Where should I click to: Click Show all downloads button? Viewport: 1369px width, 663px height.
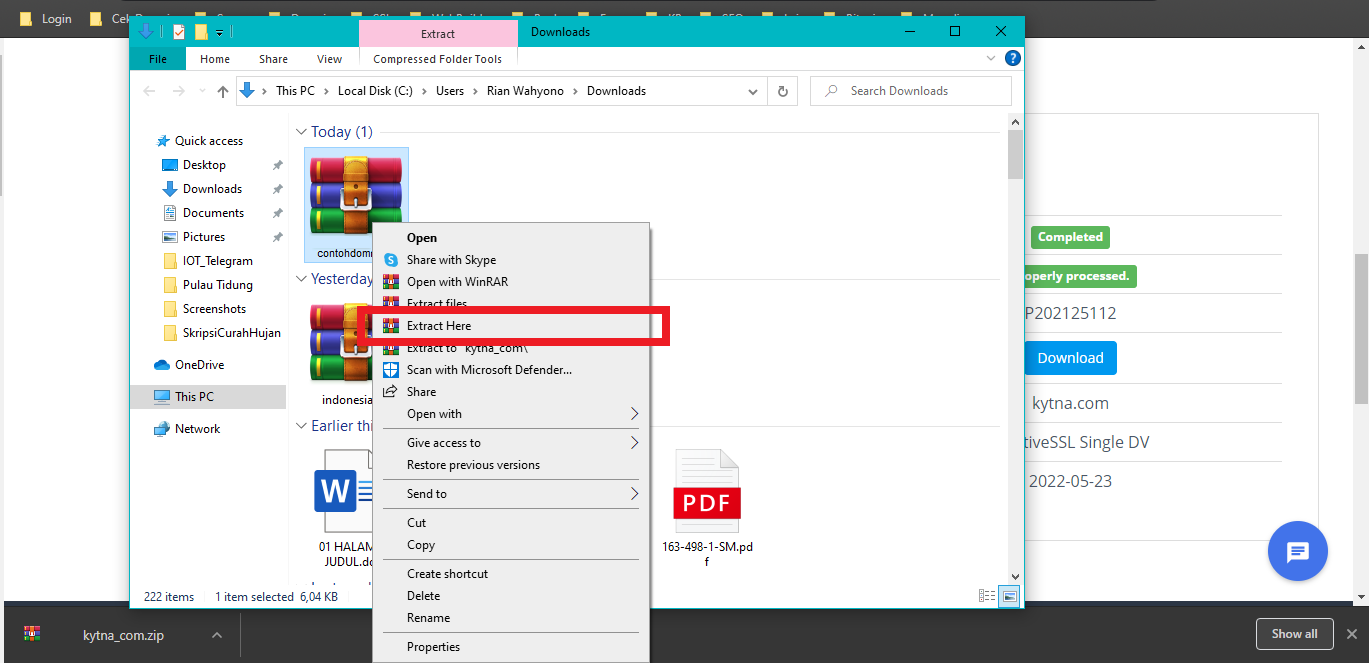point(1294,634)
